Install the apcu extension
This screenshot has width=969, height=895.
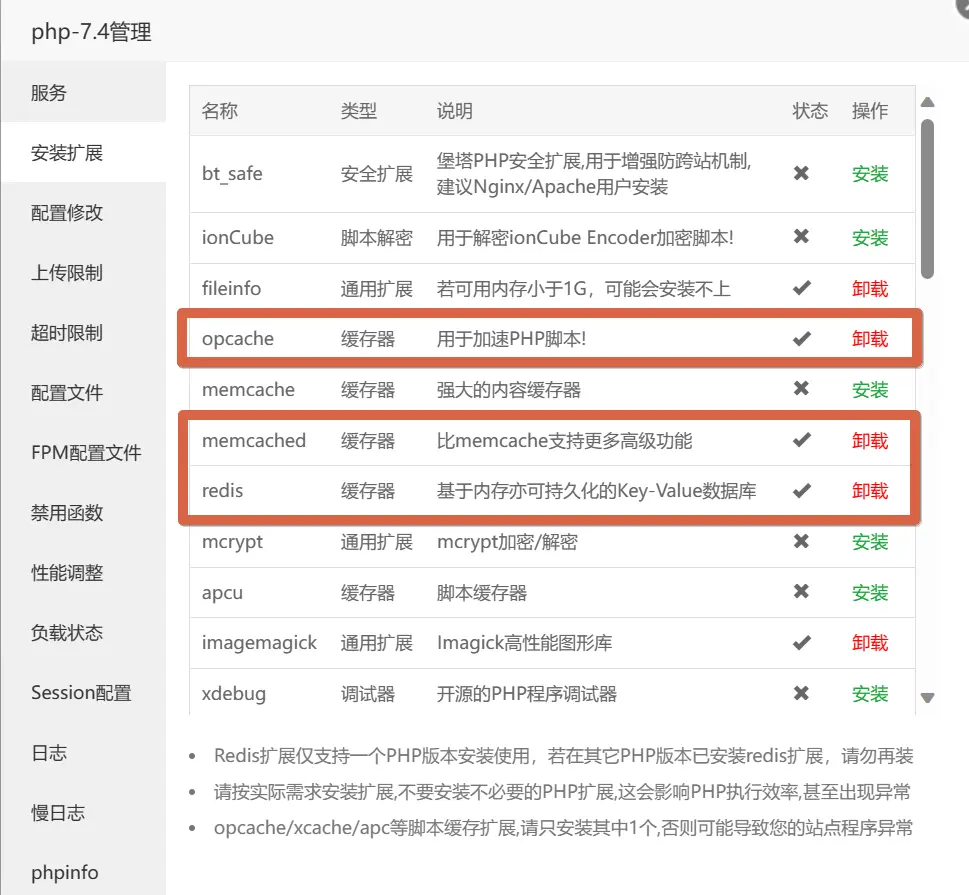tap(870, 592)
